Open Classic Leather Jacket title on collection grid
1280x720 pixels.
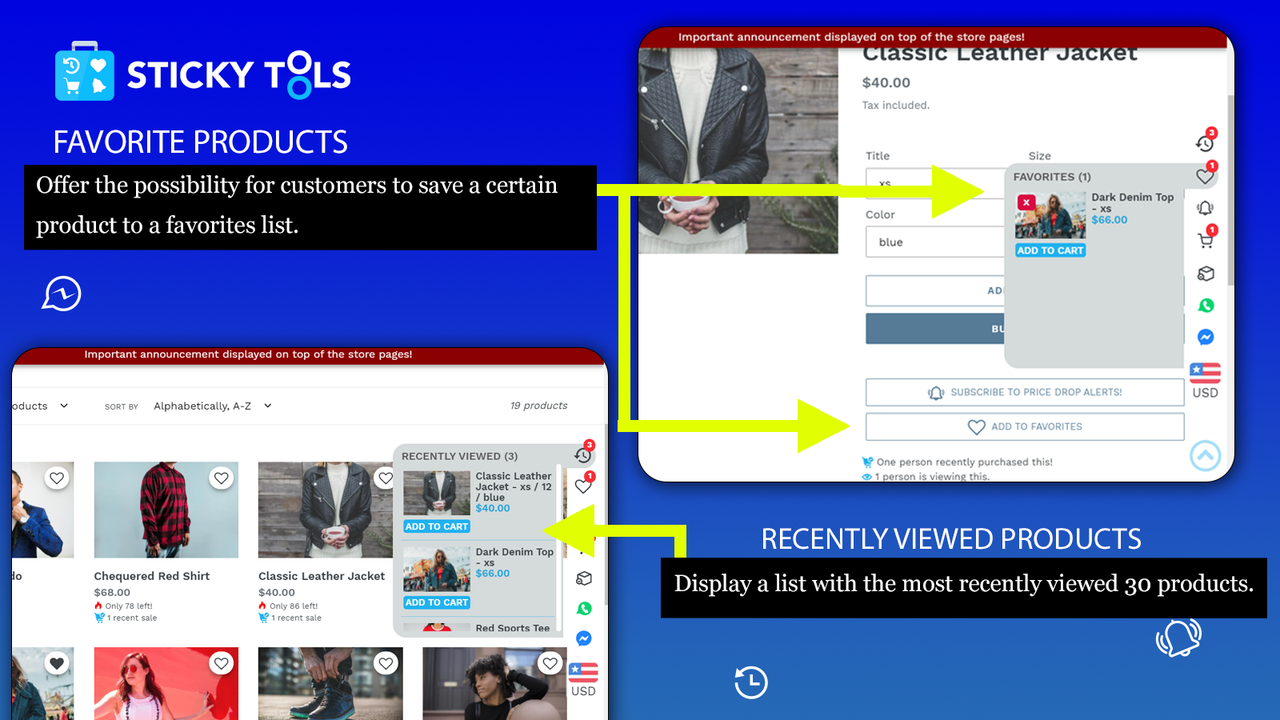(321, 576)
